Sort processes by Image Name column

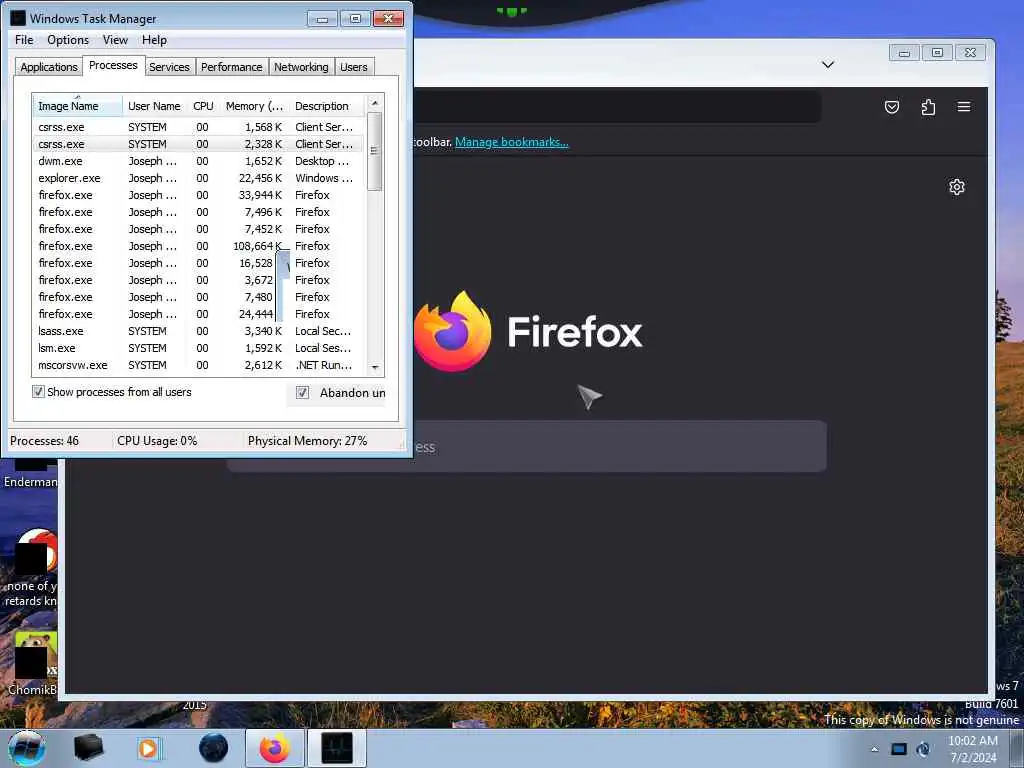77,106
